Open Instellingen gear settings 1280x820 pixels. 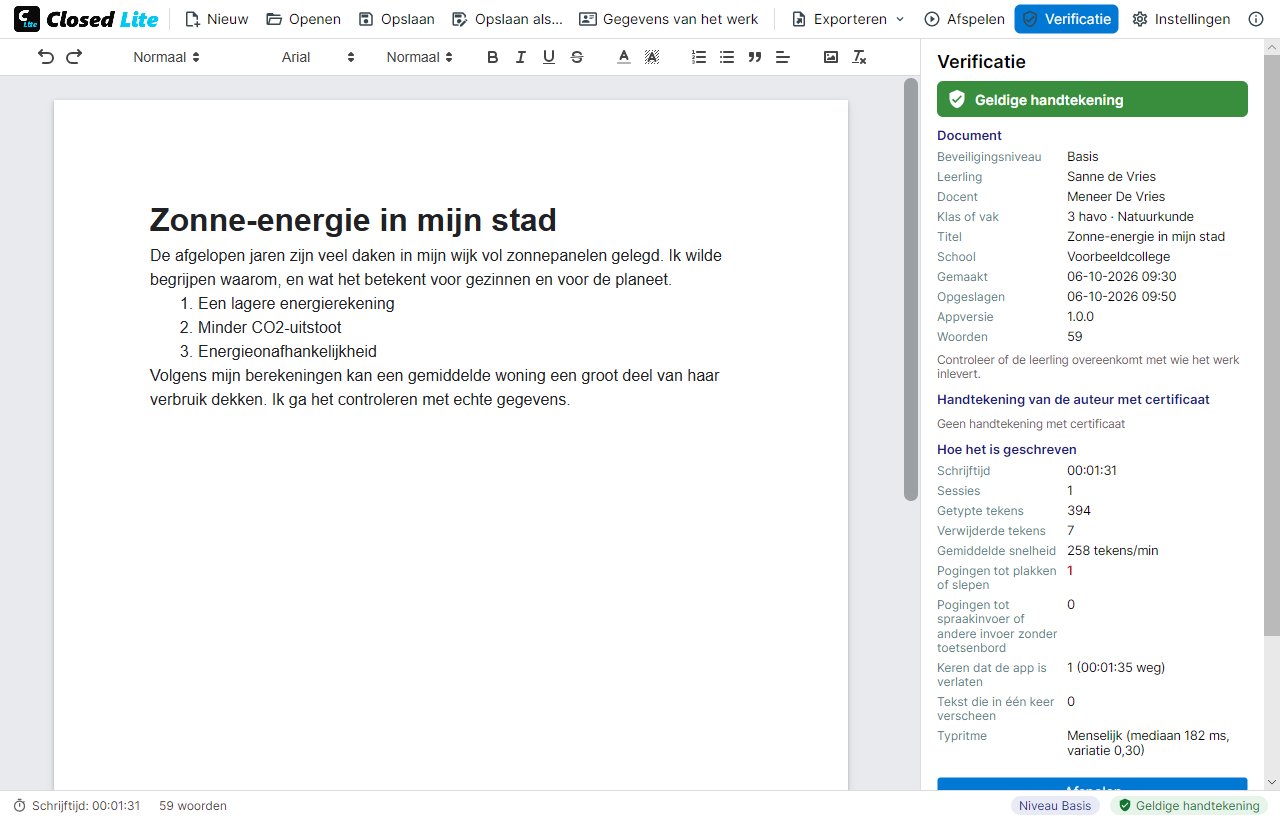click(1181, 19)
